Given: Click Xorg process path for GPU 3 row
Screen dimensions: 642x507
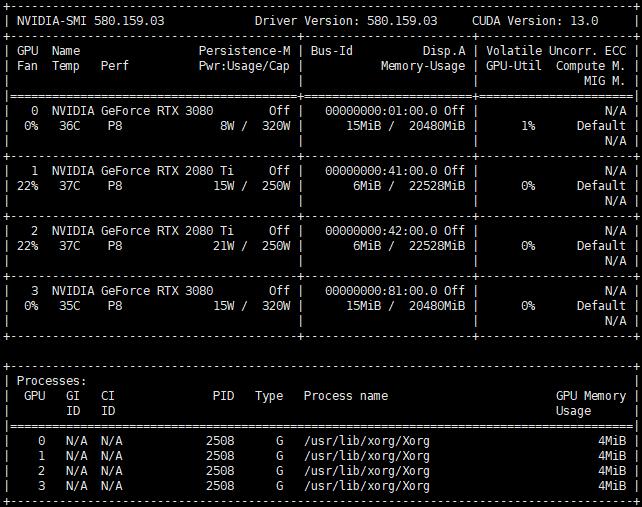Looking at the screenshot, I should 367,486.
